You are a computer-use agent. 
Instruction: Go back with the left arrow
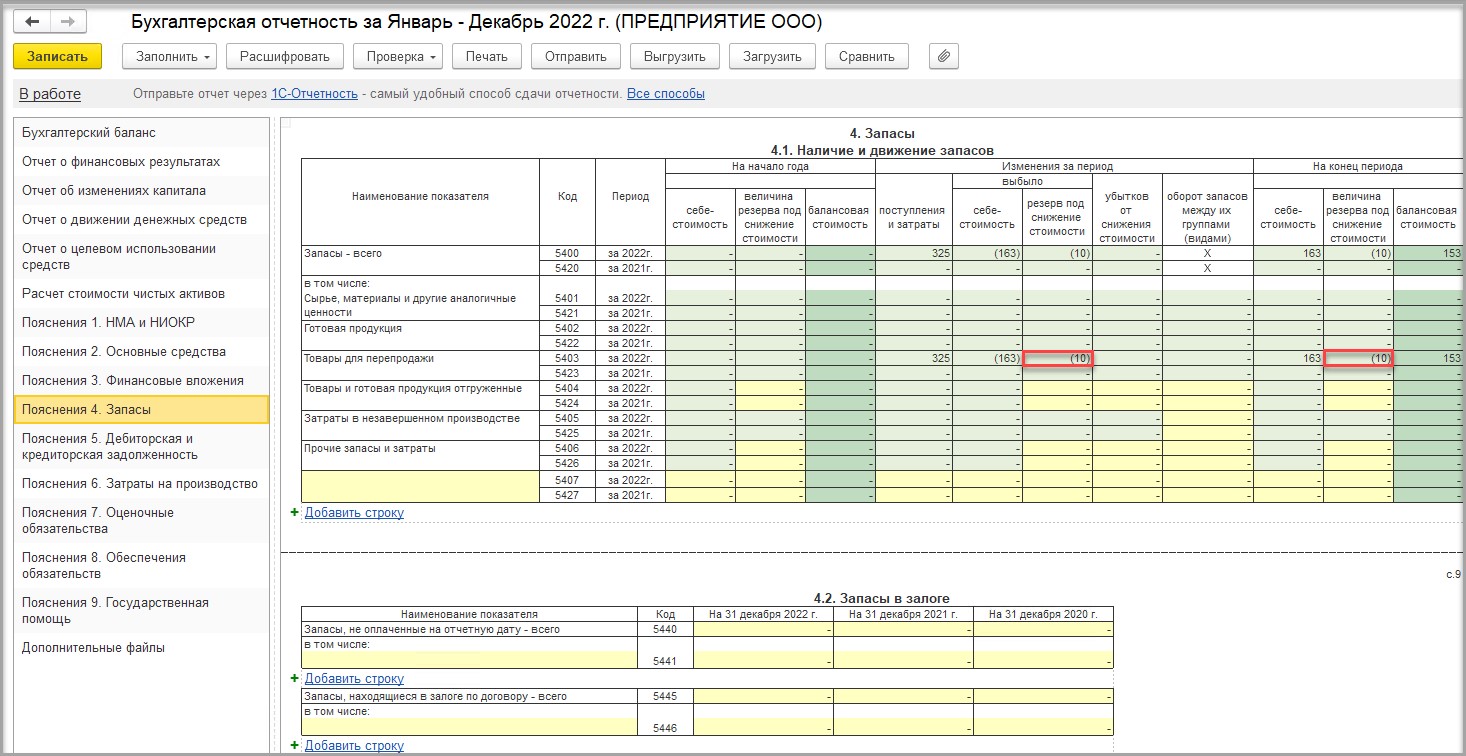(x=31, y=21)
